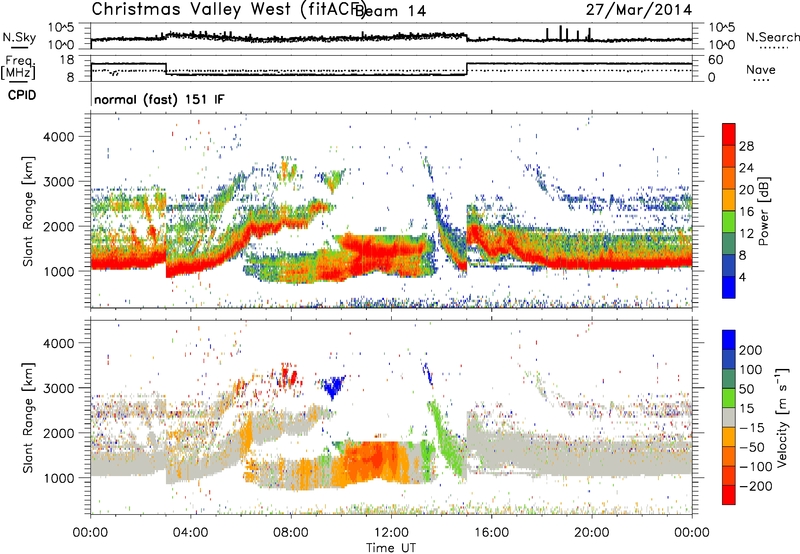Click the "08:00" time axis tick label
The width and height of the screenshot is (800, 554).
click(291, 533)
